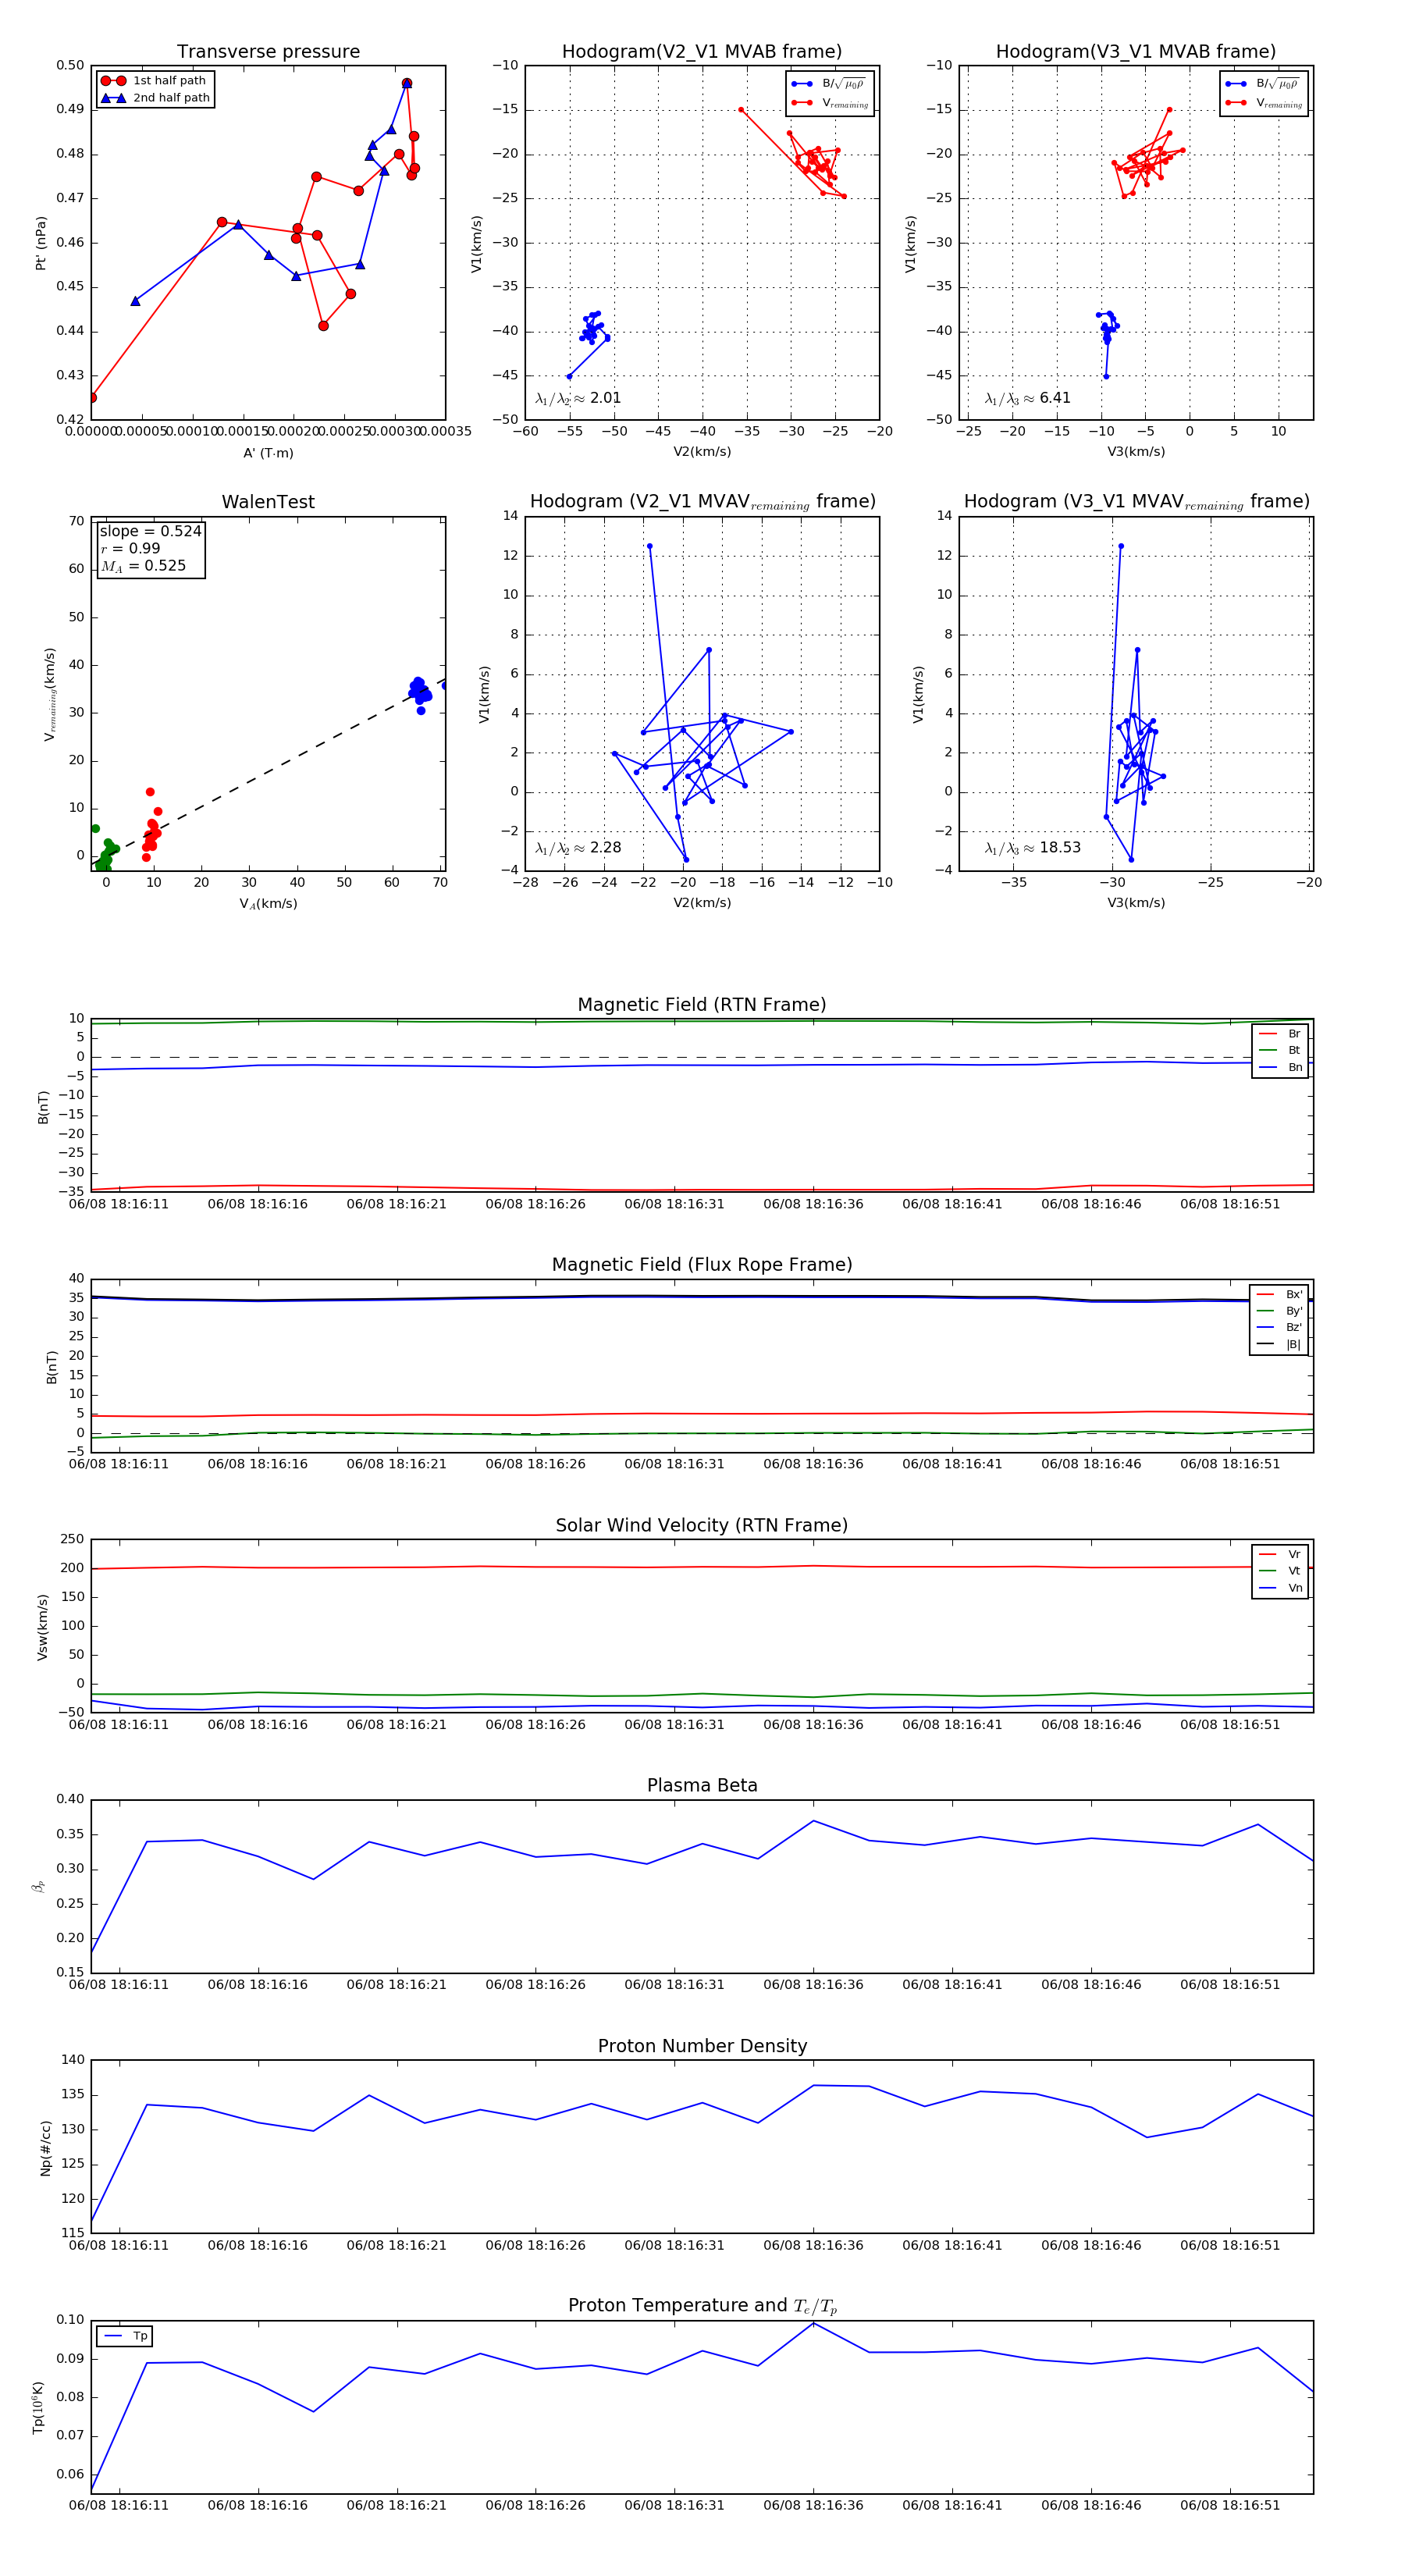The image size is (1405, 2576).
Task: Click the "Pt' (nPa)" y-axis label
Action: [41, 243]
